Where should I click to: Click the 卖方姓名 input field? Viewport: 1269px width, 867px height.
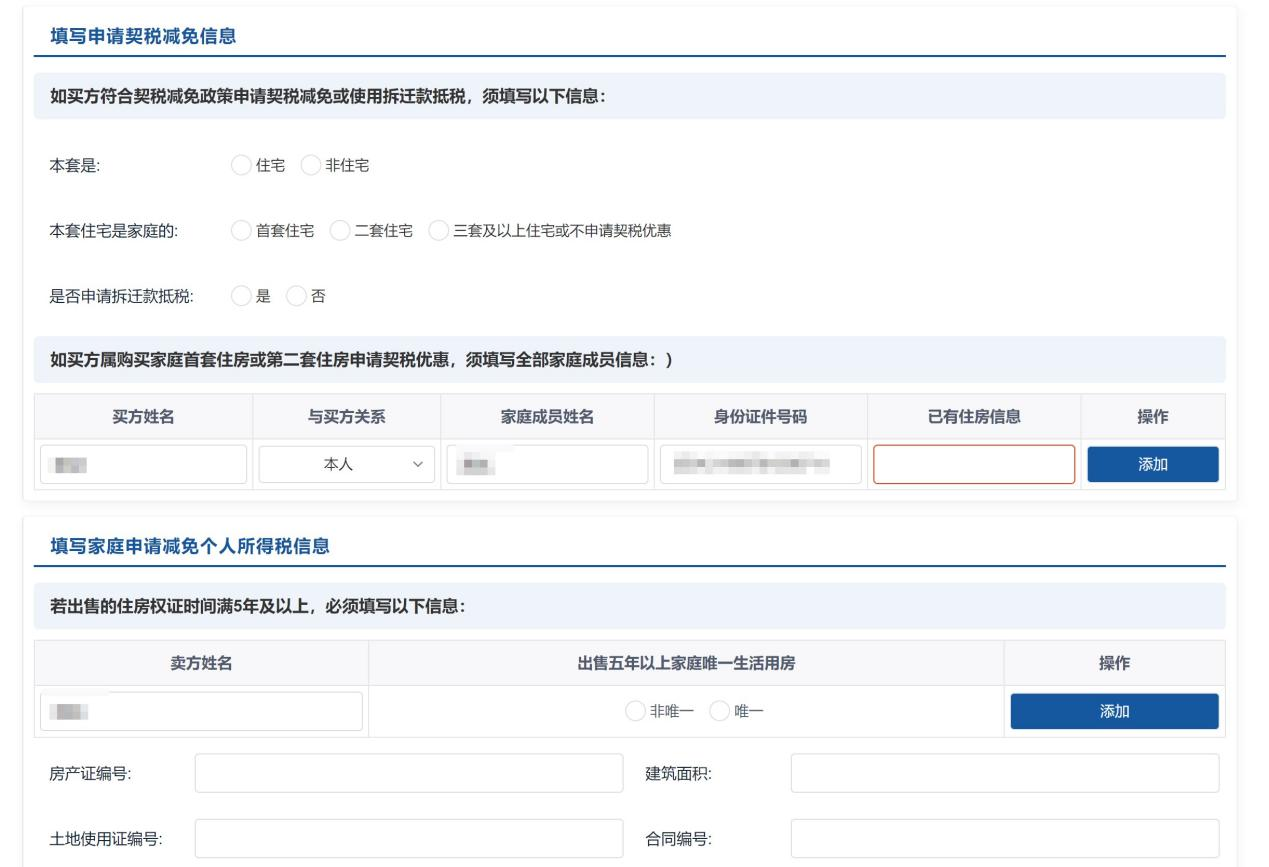[x=201, y=712]
